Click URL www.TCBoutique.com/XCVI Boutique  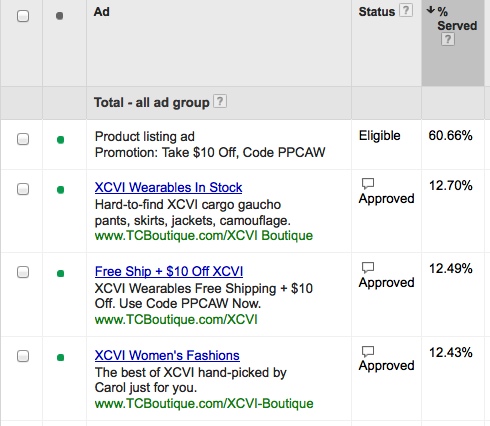204,236
